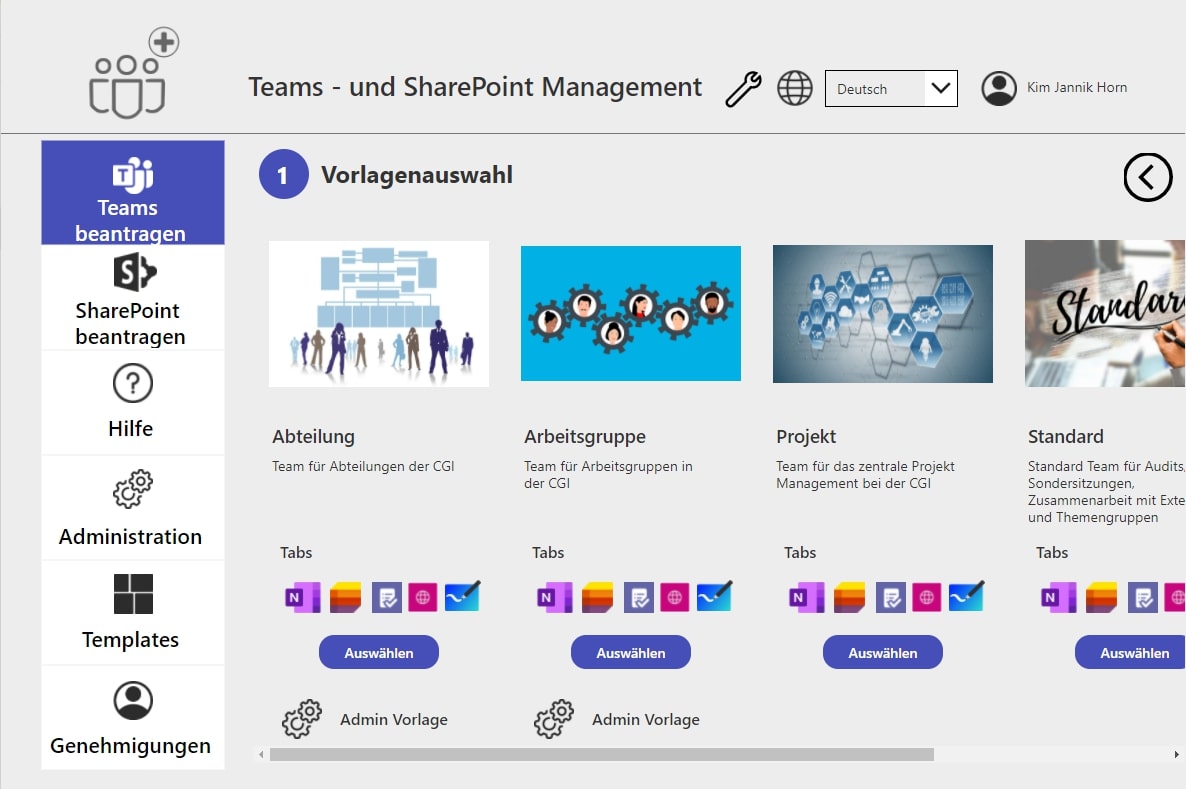Viewport: 1186px width, 789px height.
Task: Click the user profile avatar icon
Action: (x=998, y=88)
